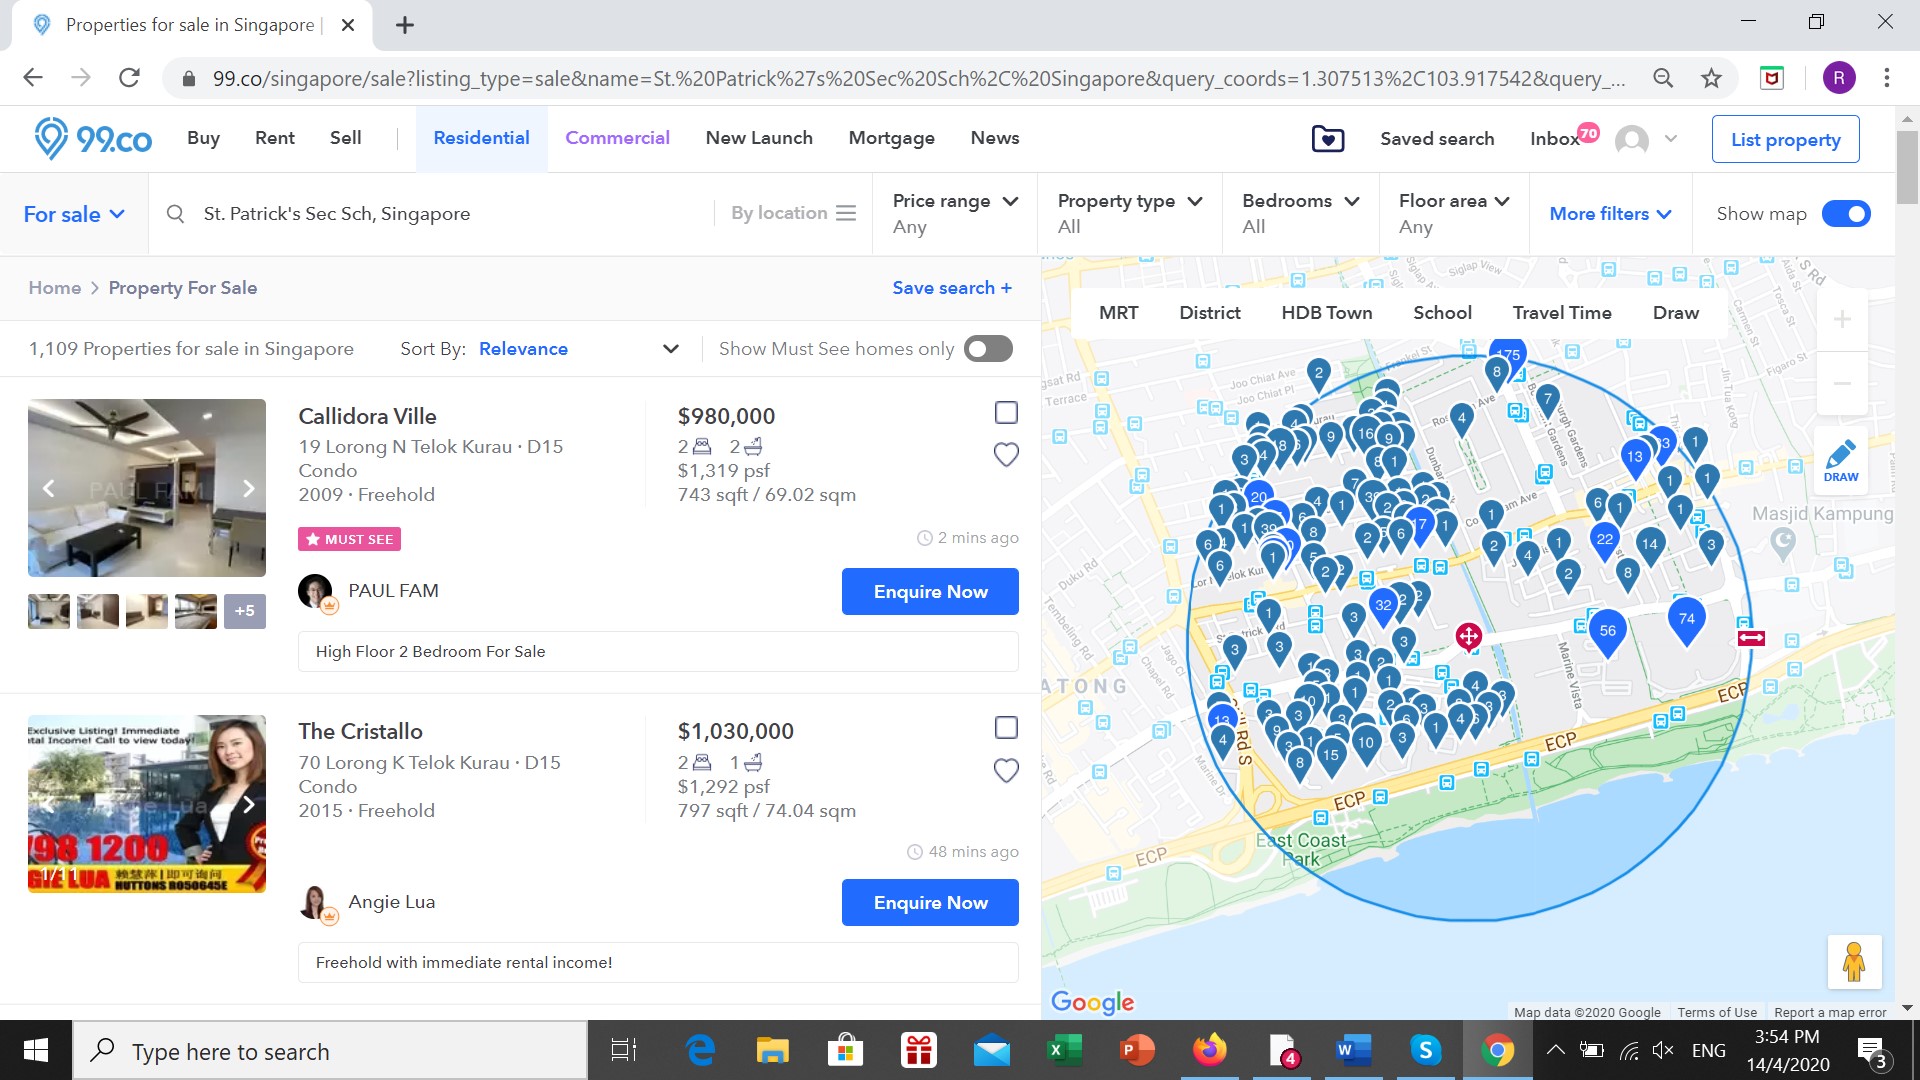Open the saved listings heart icon in navbar

[1326, 138]
